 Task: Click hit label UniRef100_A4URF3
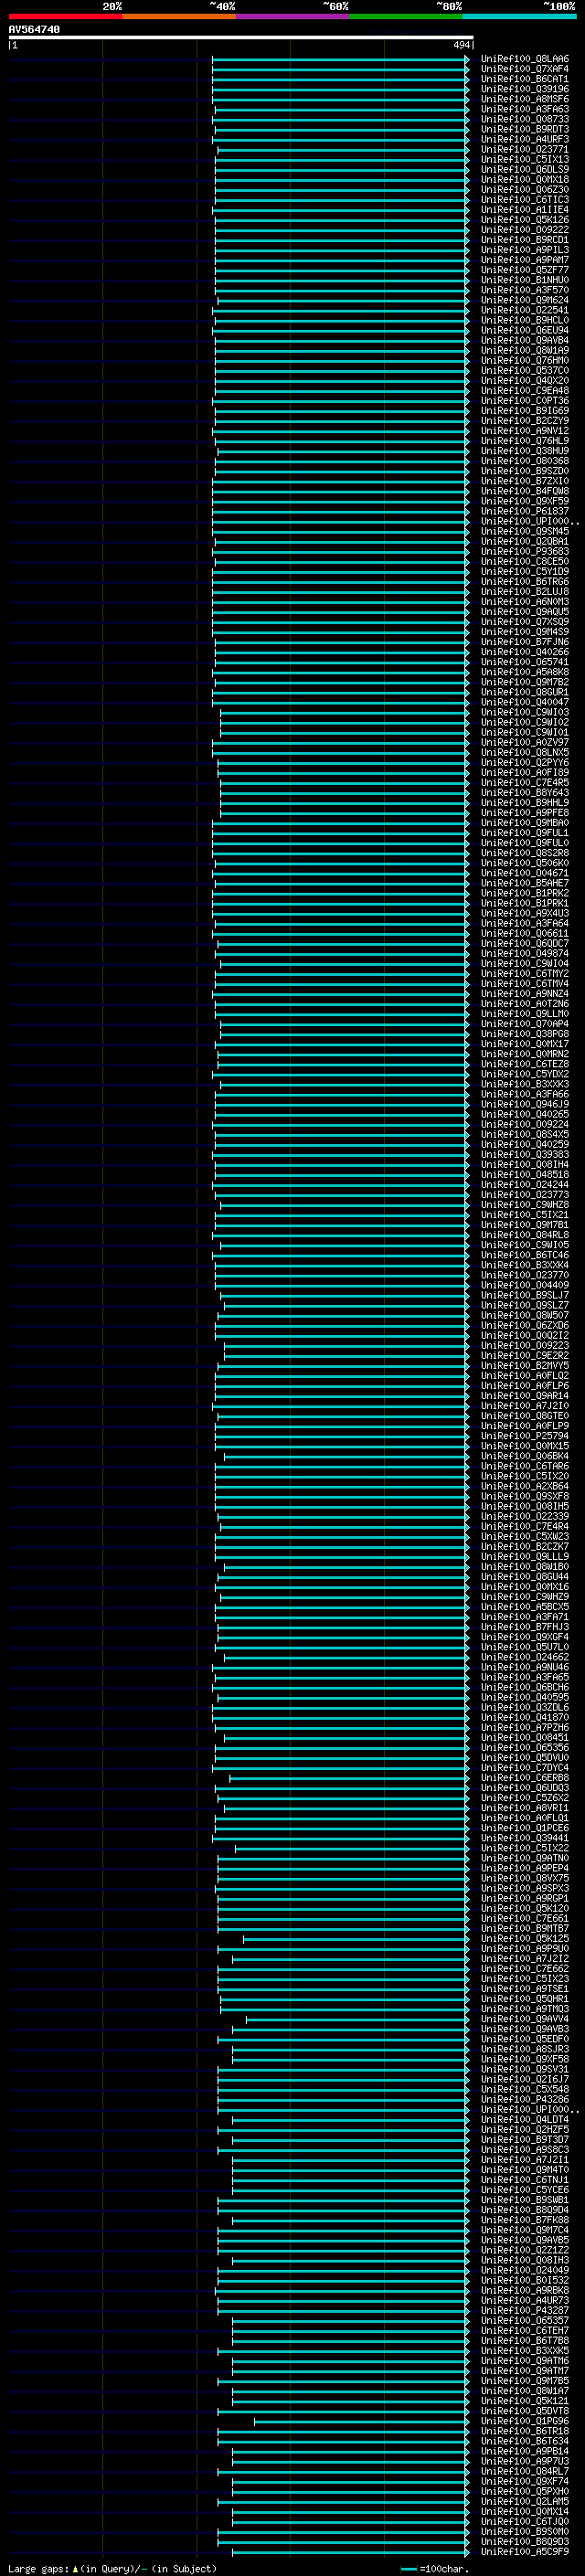point(524,139)
